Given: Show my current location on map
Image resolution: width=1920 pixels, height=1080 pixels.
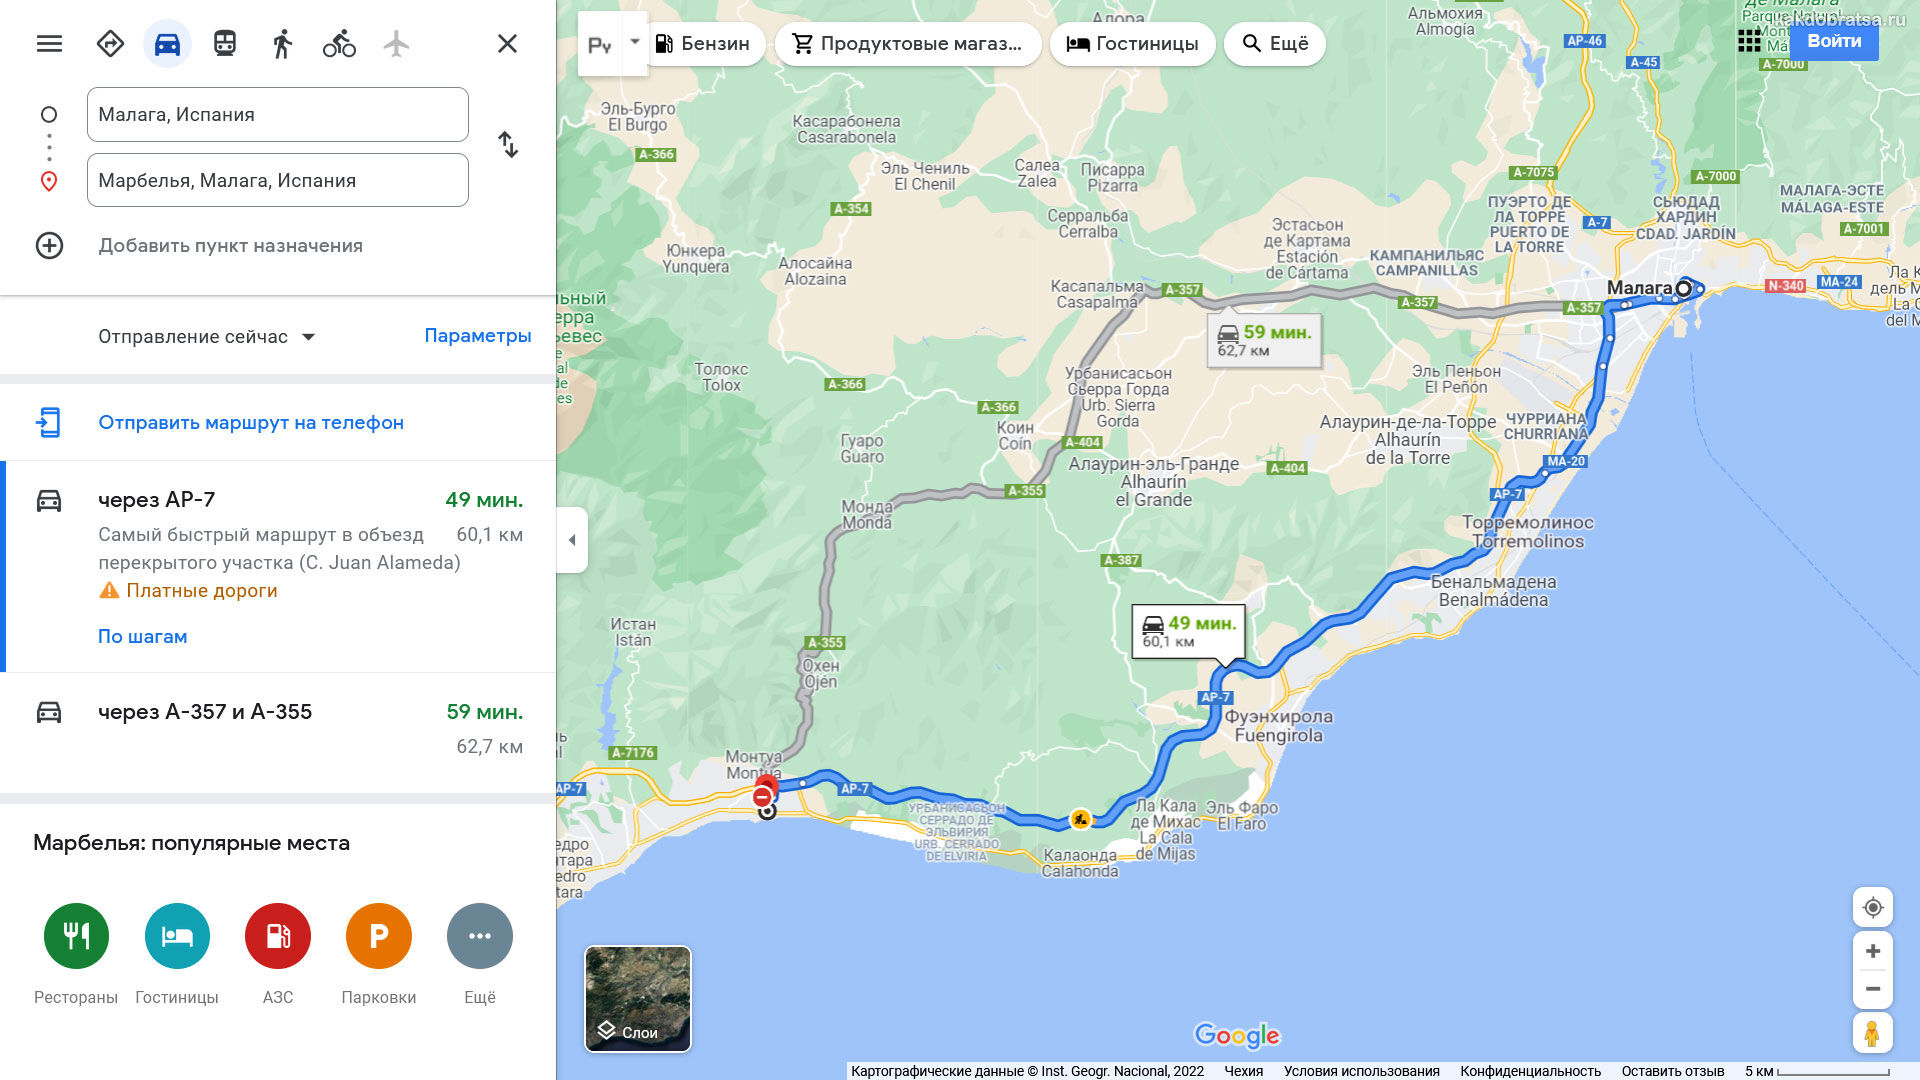Looking at the screenshot, I should (x=1873, y=907).
